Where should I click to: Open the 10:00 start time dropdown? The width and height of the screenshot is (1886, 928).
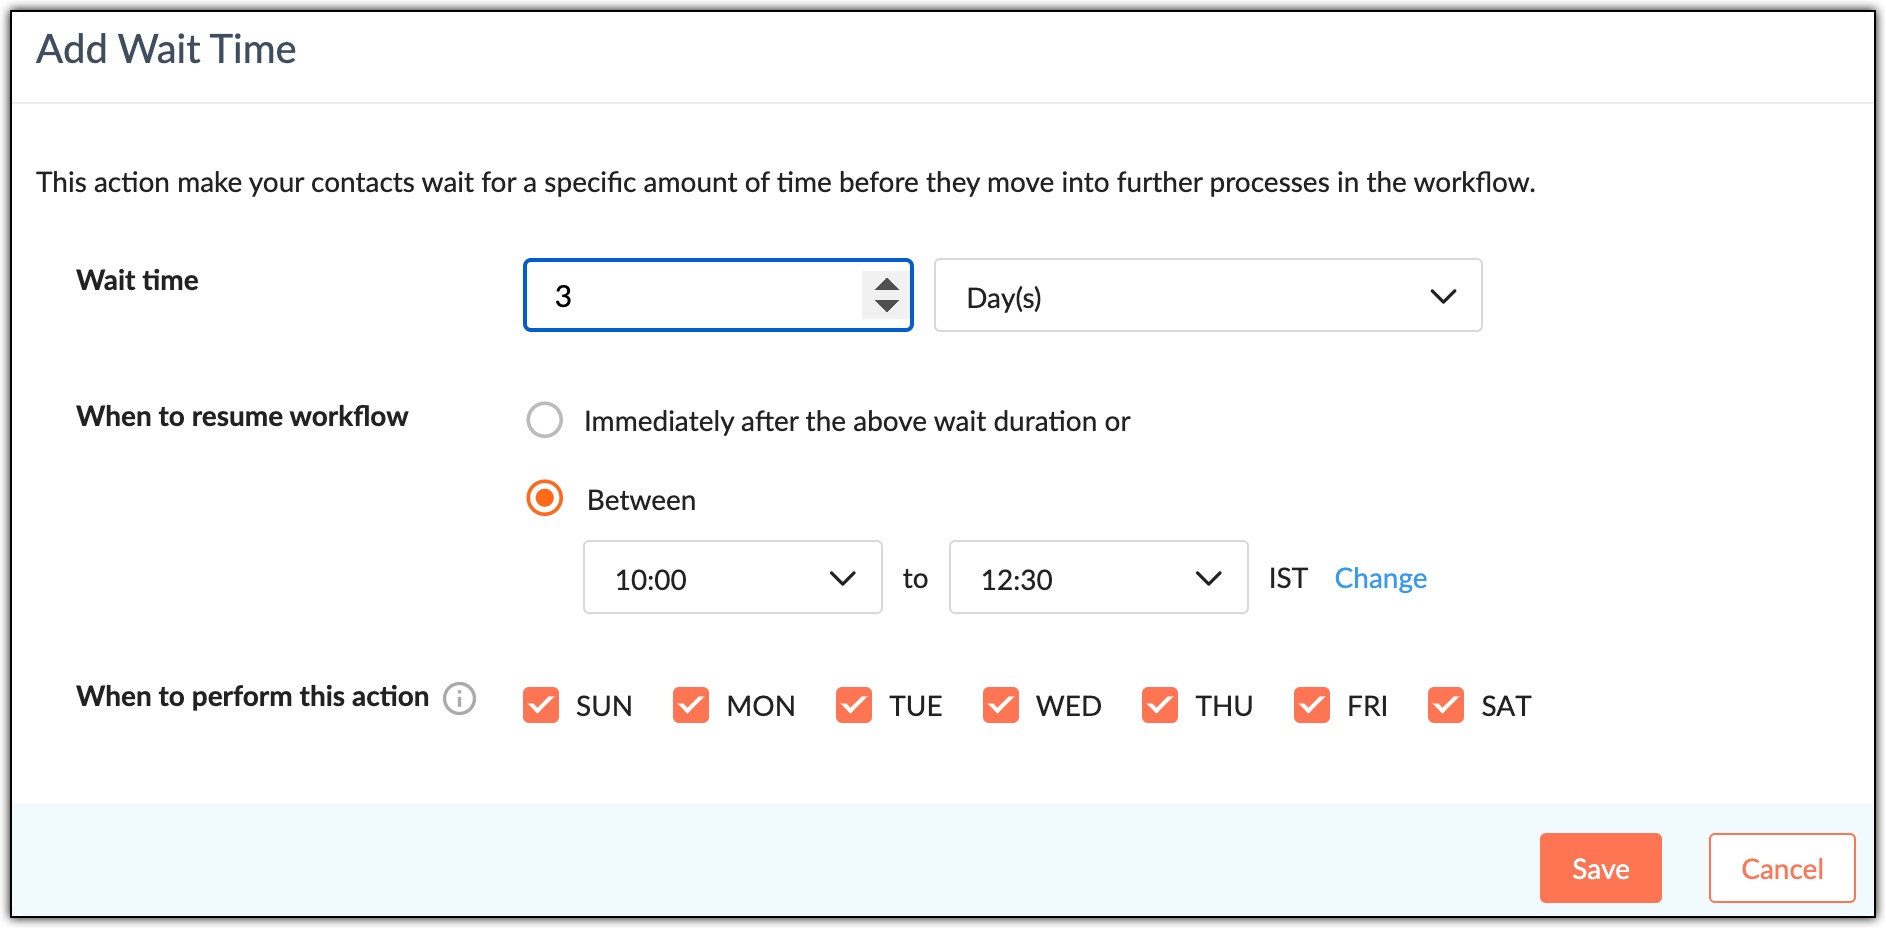pos(732,578)
